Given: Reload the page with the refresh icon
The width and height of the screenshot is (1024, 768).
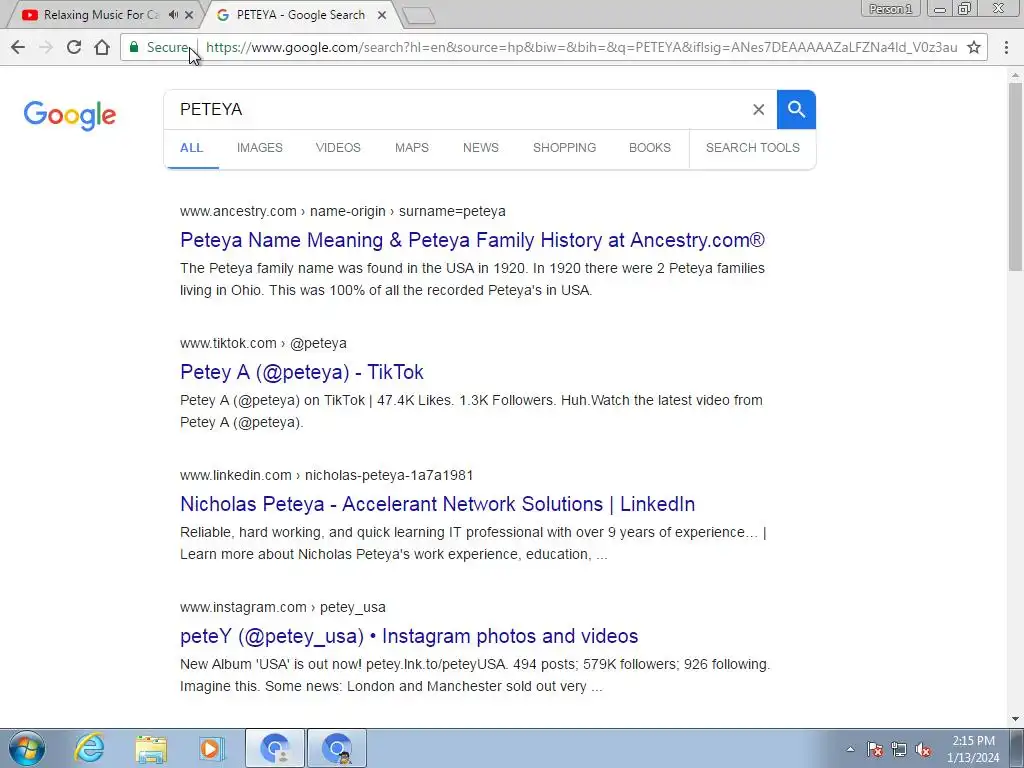Looking at the screenshot, I should point(74,47).
